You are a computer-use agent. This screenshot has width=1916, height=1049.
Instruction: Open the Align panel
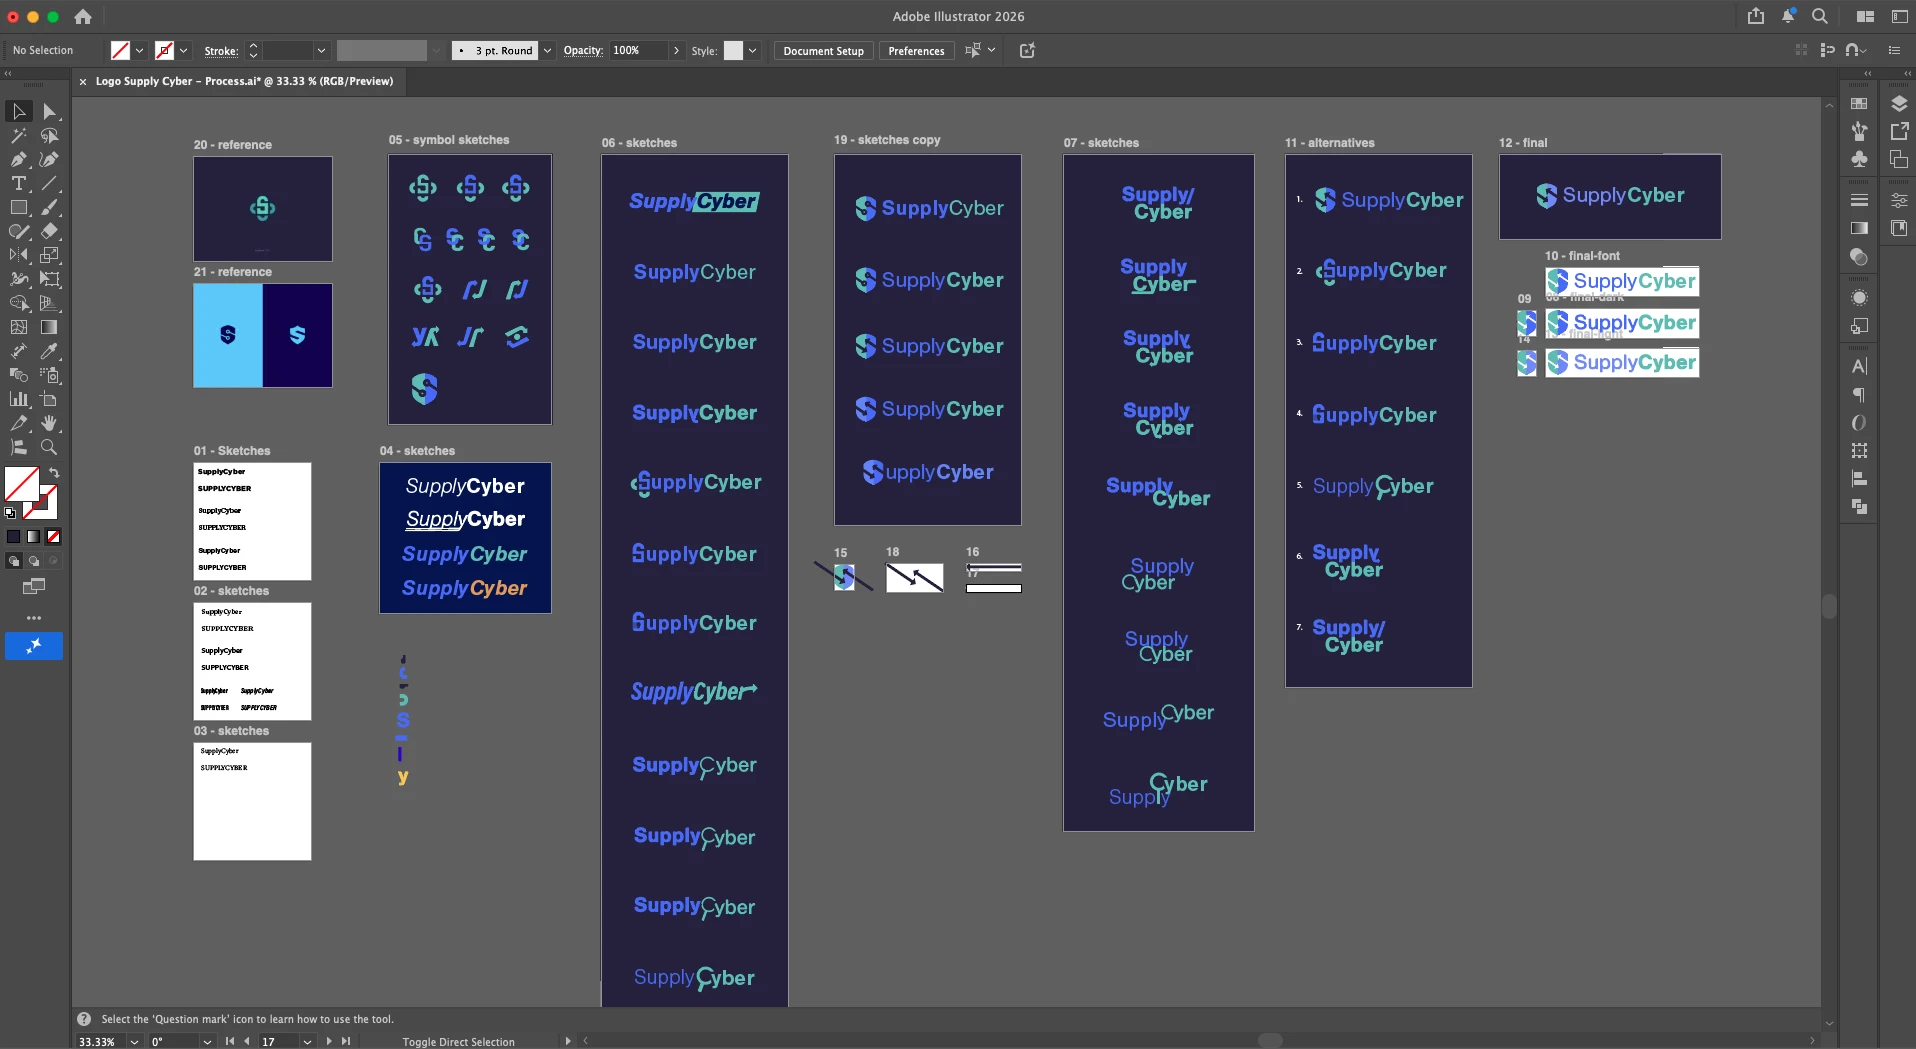1859,479
